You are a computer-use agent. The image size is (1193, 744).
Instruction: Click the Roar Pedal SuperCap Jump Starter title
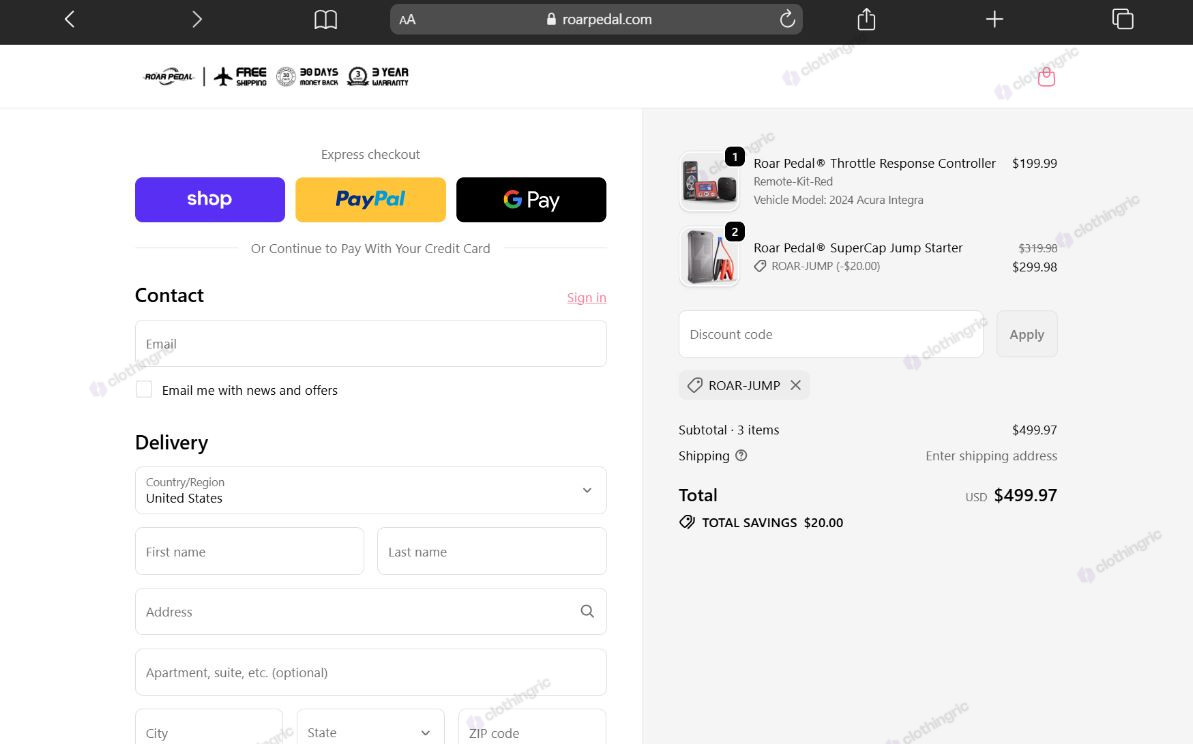(857, 247)
